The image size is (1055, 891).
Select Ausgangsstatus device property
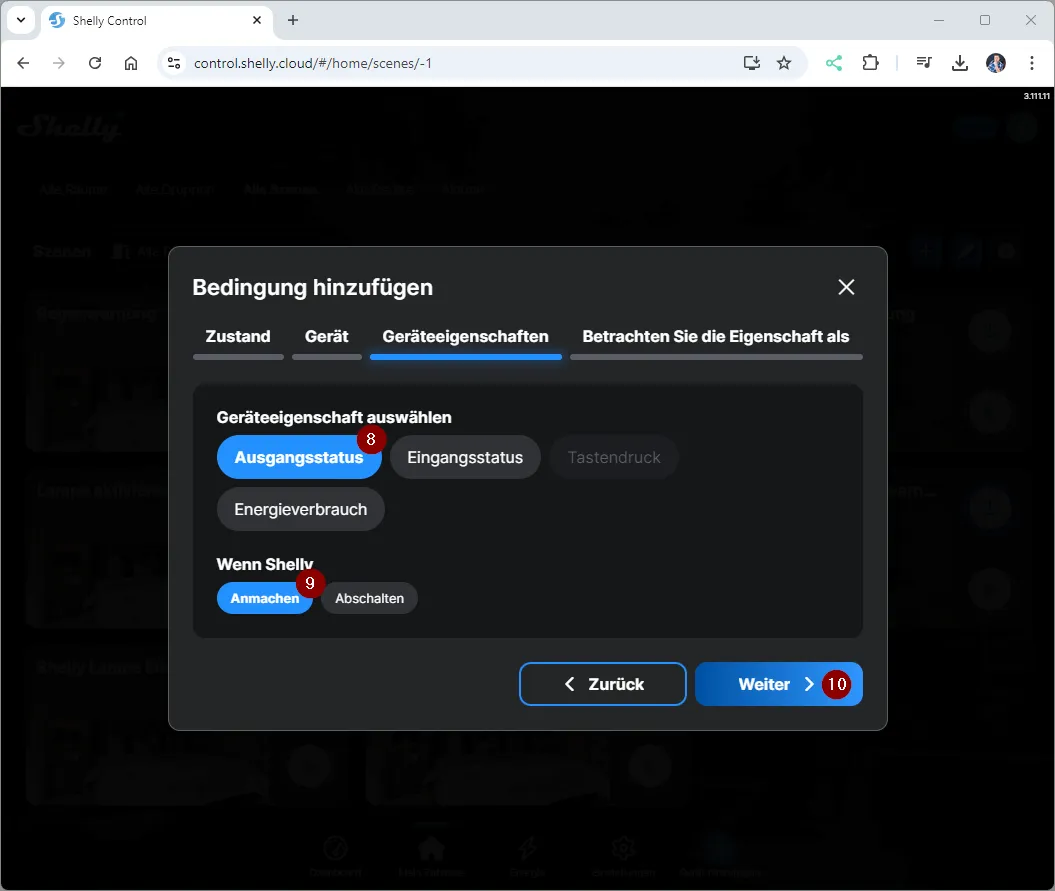pos(298,458)
